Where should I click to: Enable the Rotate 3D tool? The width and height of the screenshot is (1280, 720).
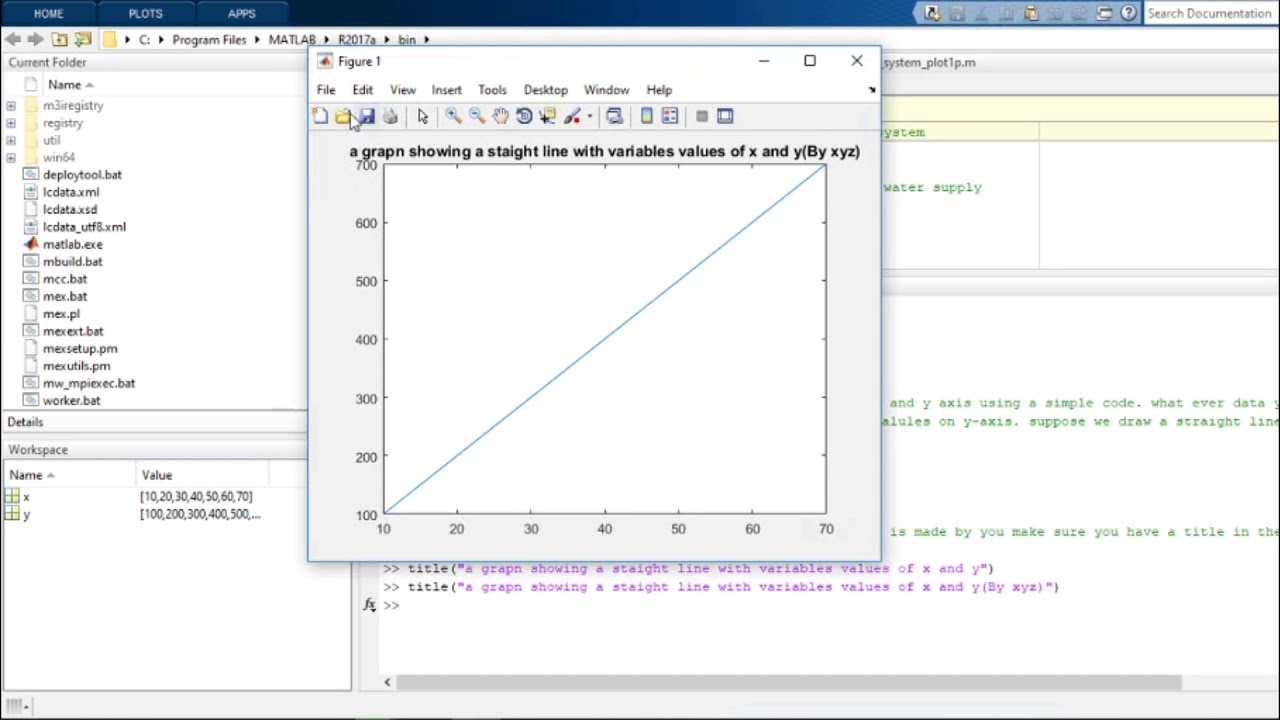(x=524, y=117)
